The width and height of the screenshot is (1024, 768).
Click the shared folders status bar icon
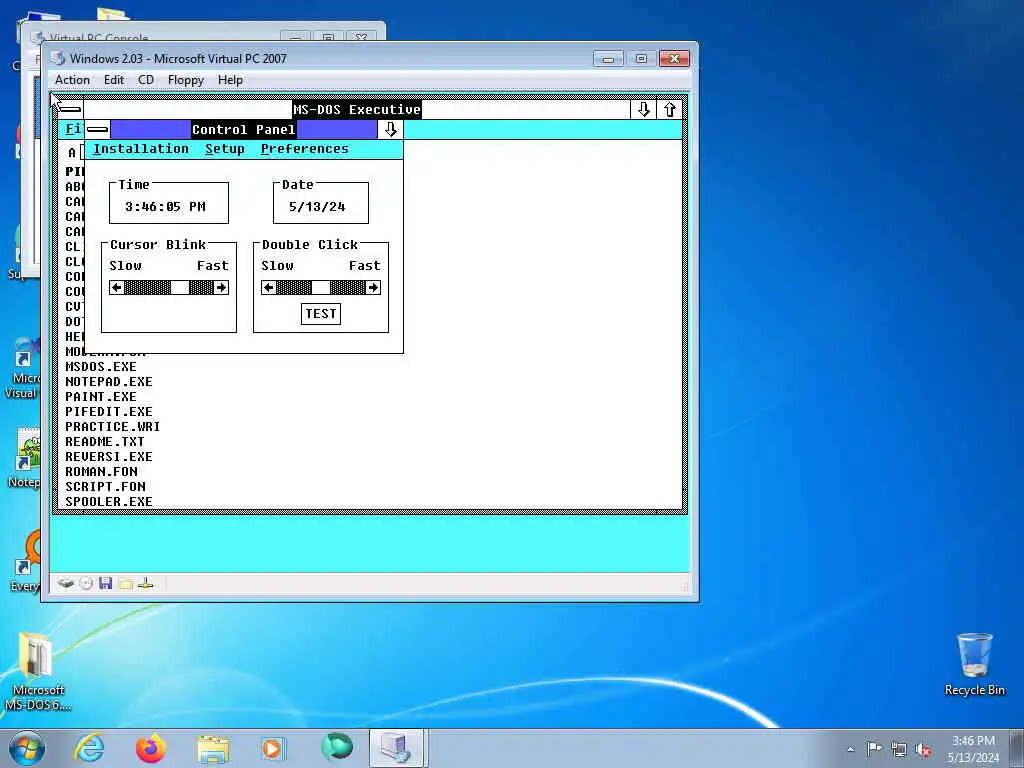pyautogui.click(x=126, y=583)
